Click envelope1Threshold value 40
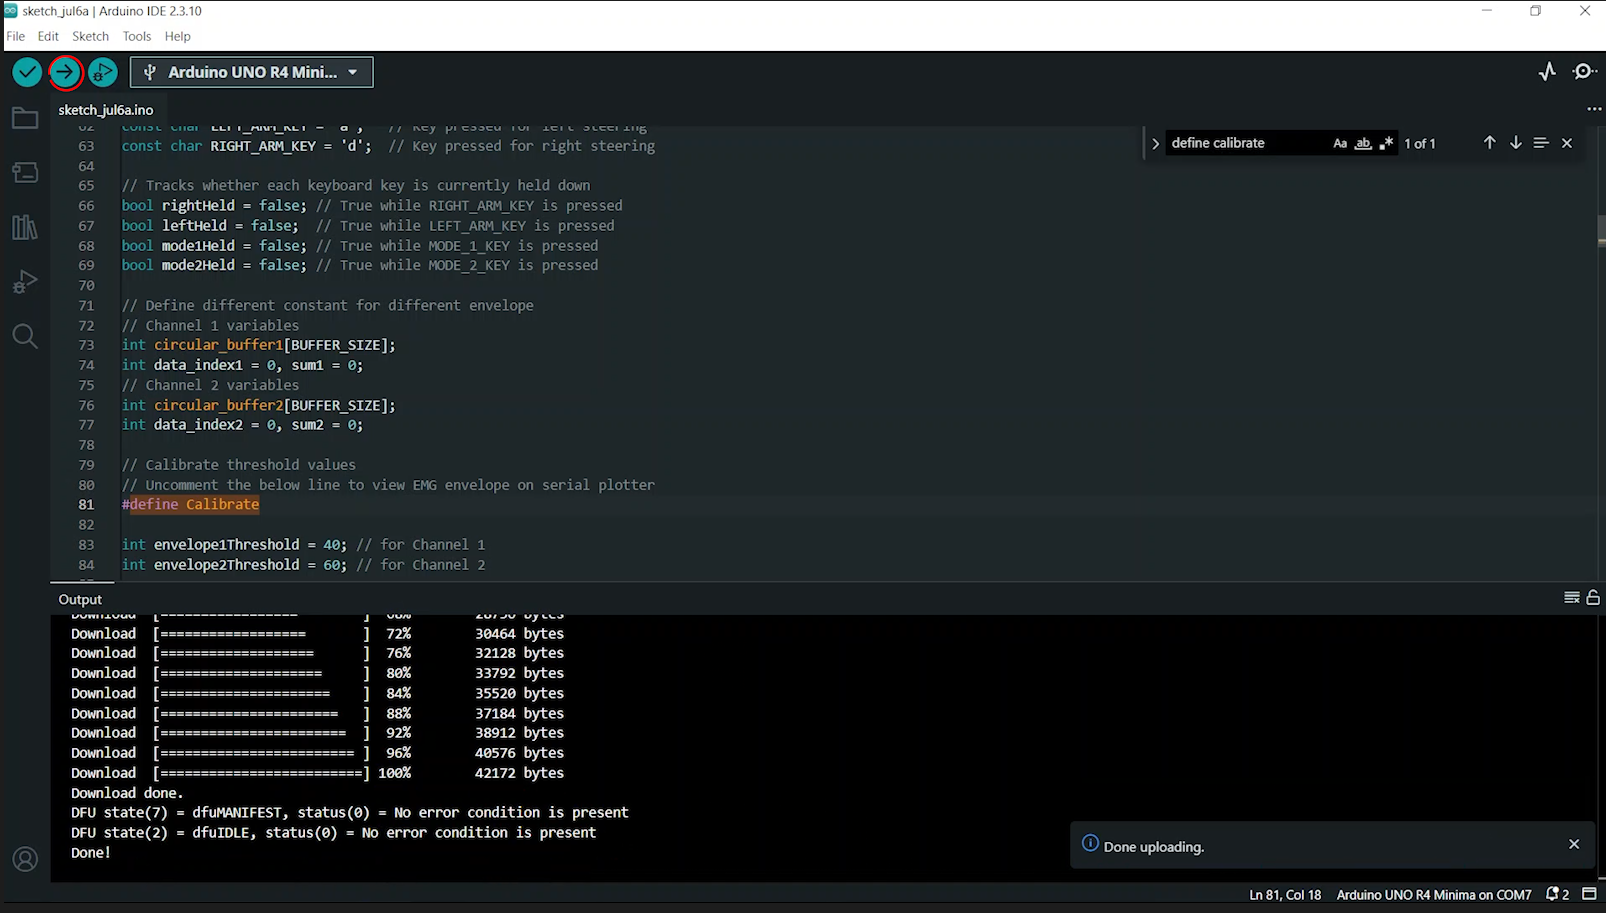Image resolution: width=1606 pixels, height=913 pixels. 331,544
